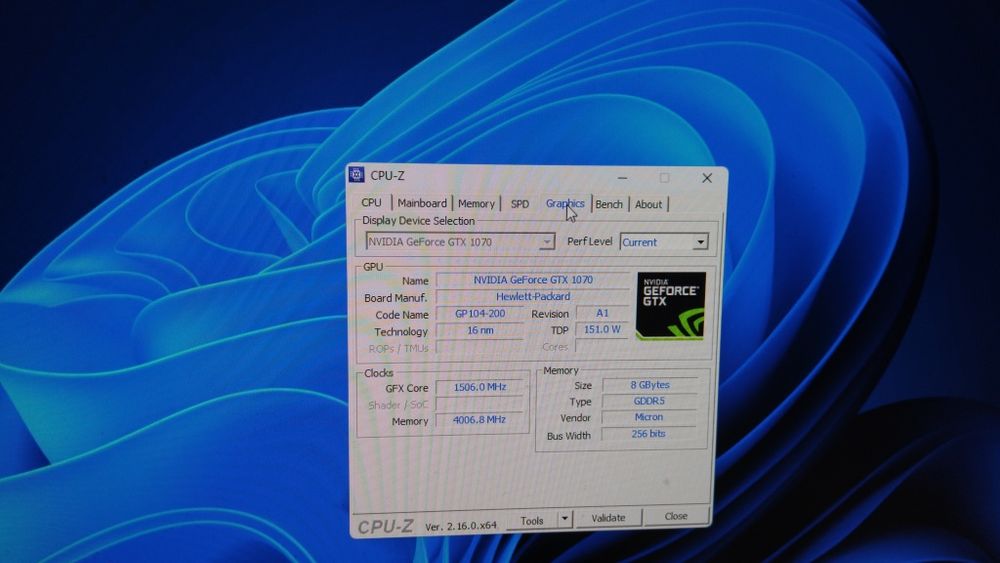Click the Clocks Memory 4006.8 MHz value
Image resolution: width=1000 pixels, height=563 pixels.
coord(480,420)
